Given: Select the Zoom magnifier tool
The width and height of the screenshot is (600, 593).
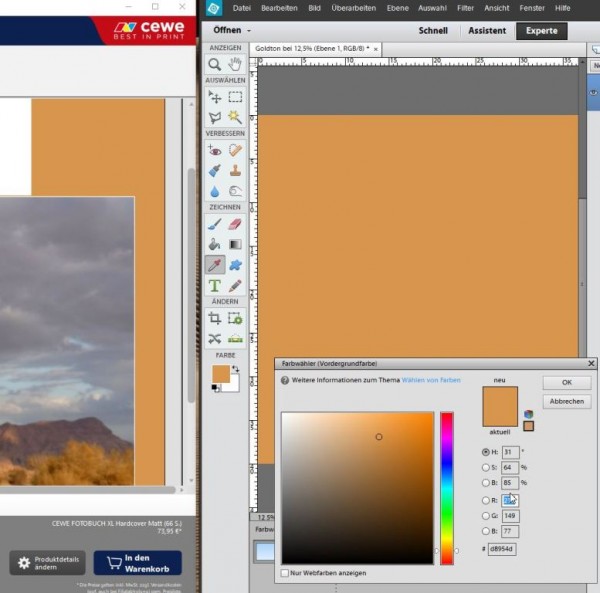Looking at the screenshot, I should (215, 64).
